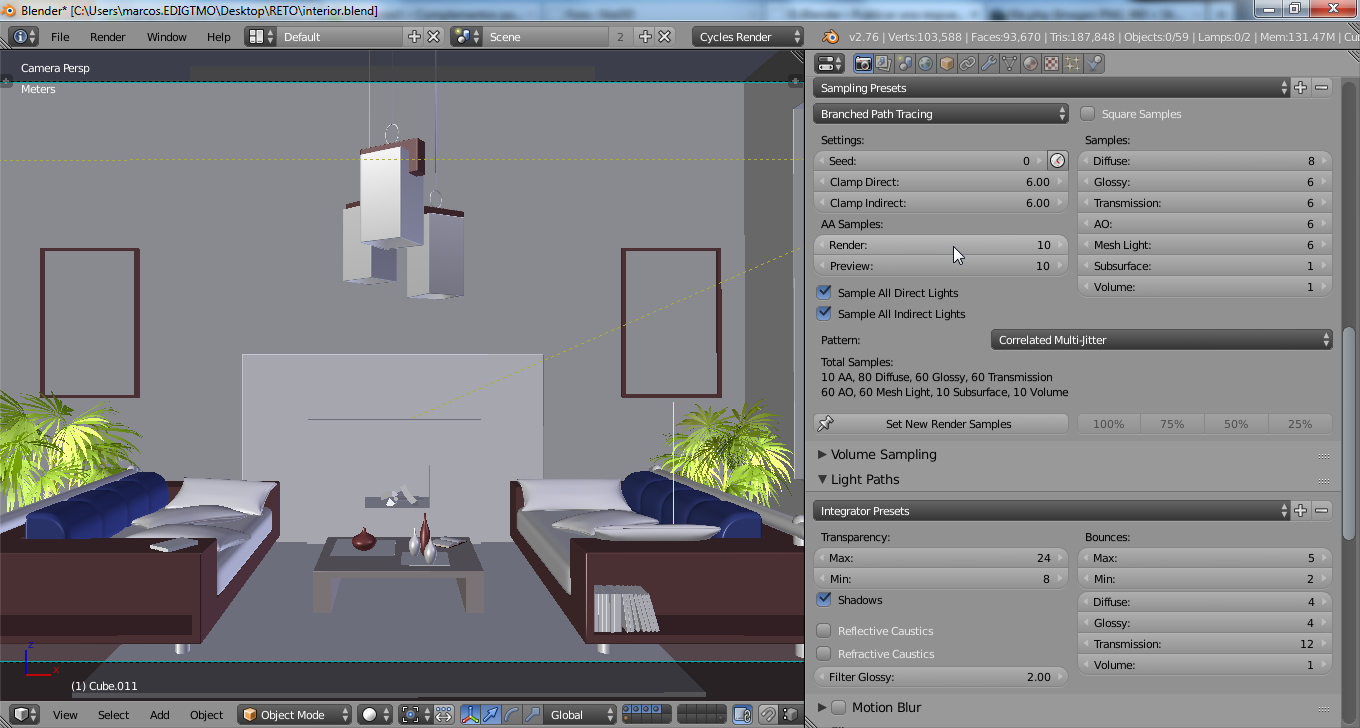This screenshot has height=728, width=1360.
Task: Open the Render properties tab (camera icon)
Action: 863,63
